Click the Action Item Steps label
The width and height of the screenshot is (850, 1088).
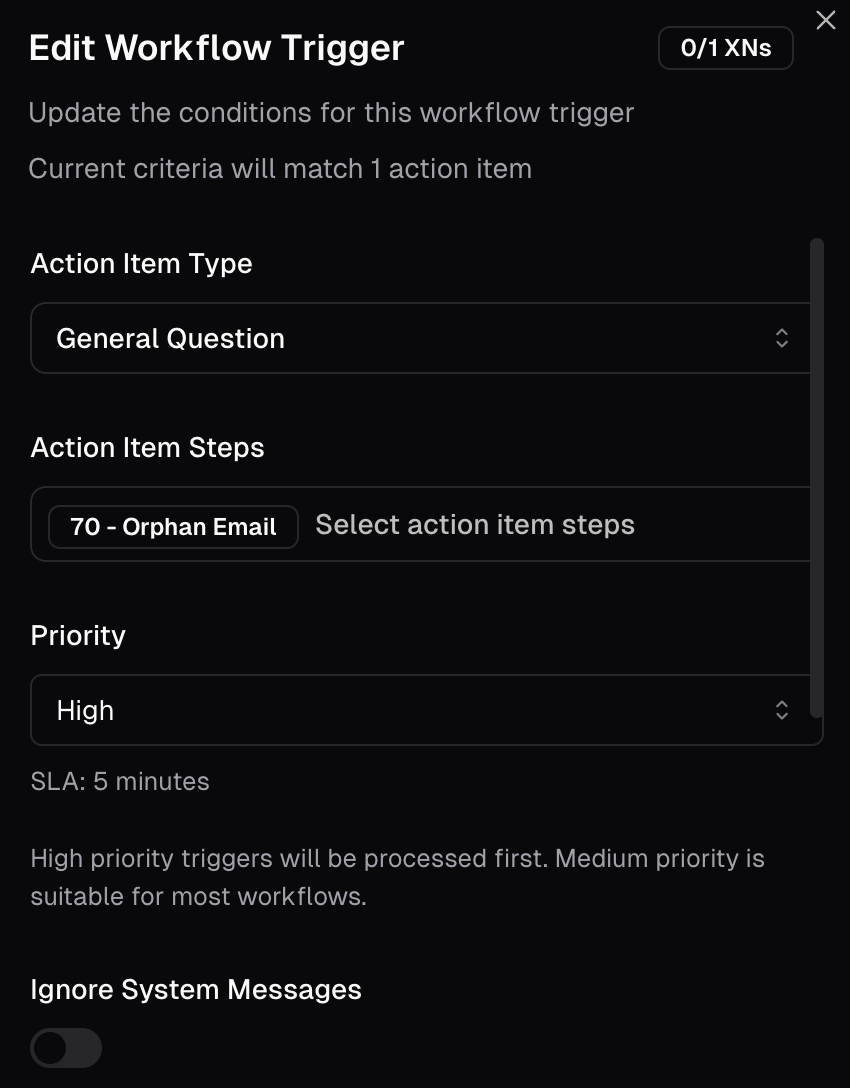(147, 448)
